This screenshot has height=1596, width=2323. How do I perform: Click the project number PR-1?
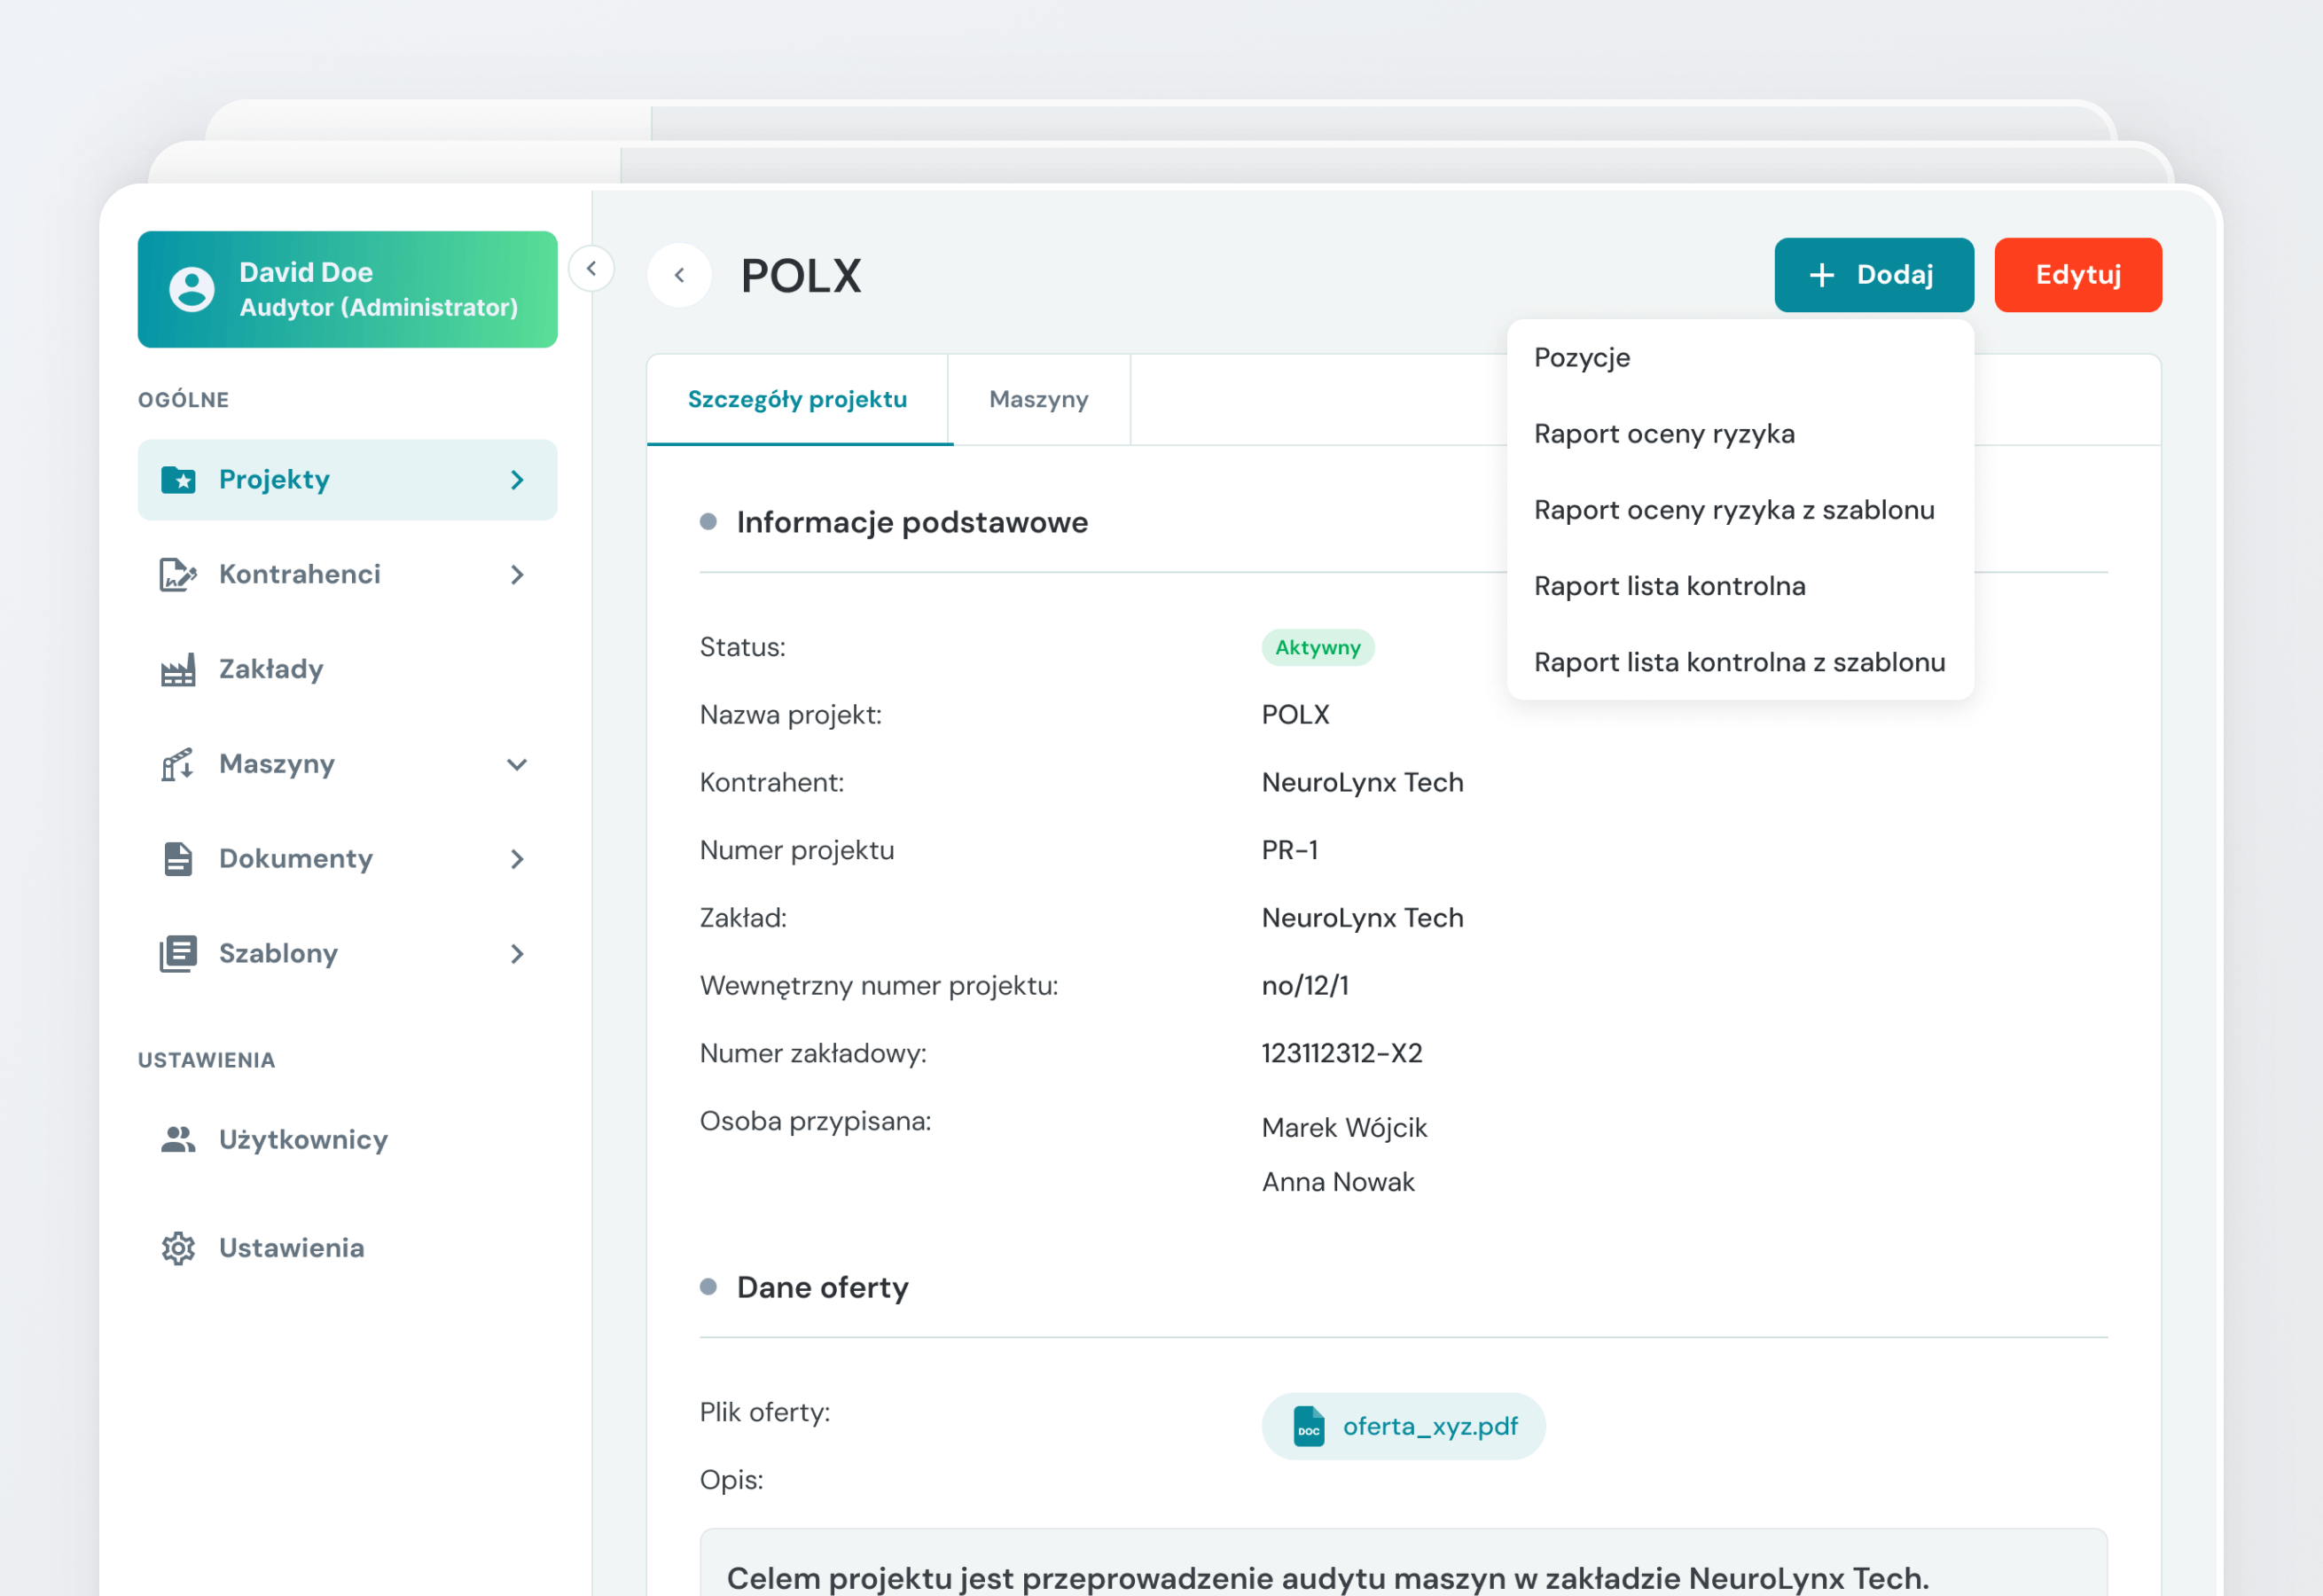point(1290,850)
